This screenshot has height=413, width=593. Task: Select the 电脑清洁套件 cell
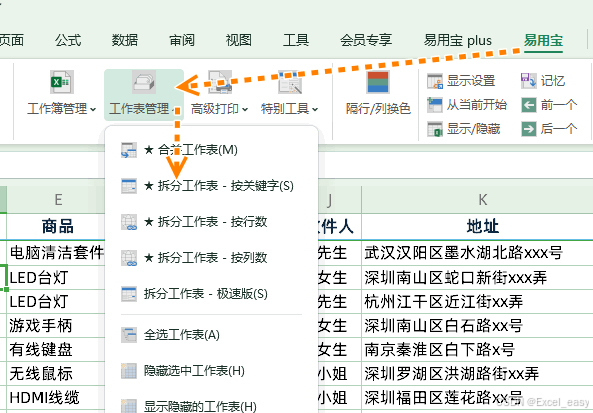point(56,253)
